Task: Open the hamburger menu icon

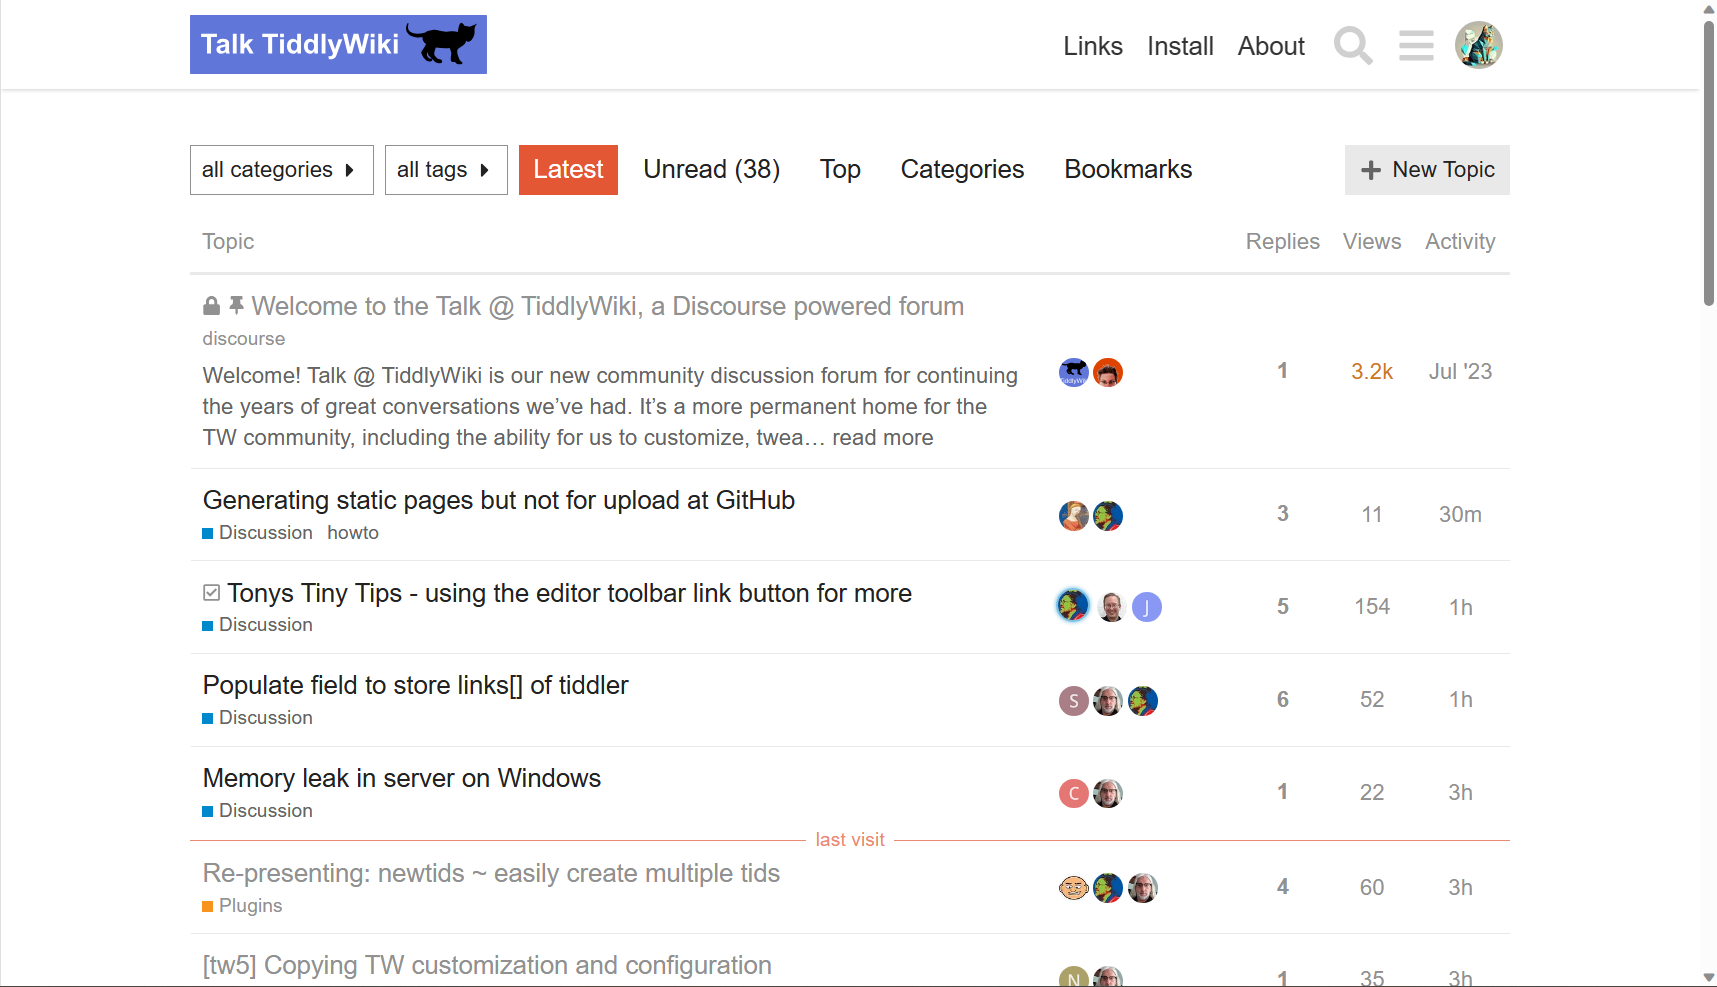Action: click(1416, 46)
